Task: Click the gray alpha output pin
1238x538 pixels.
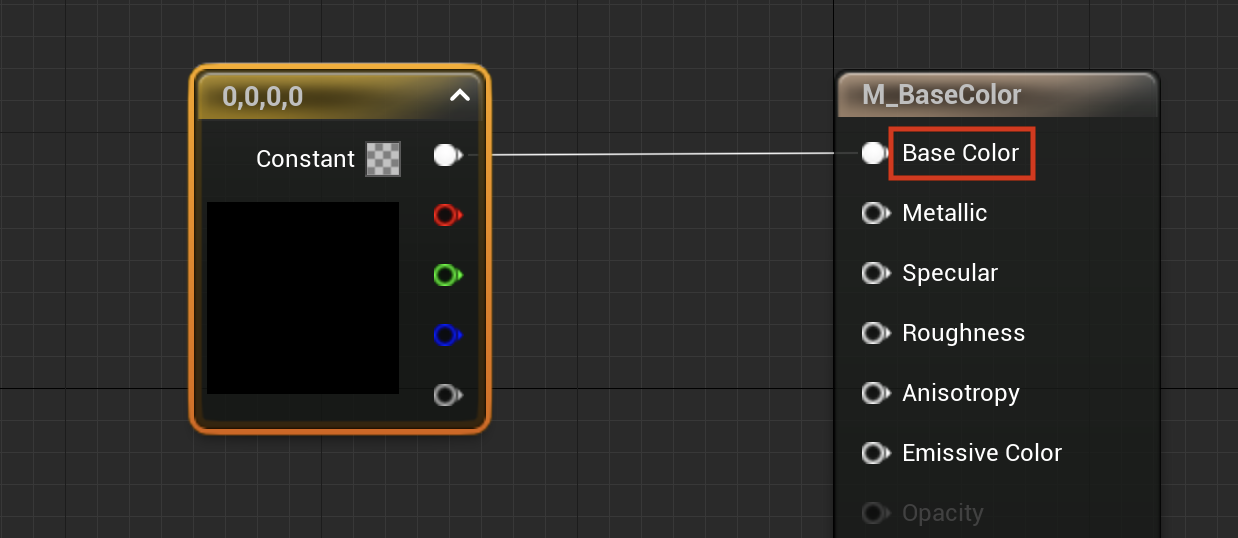Action: coord(448,394)
